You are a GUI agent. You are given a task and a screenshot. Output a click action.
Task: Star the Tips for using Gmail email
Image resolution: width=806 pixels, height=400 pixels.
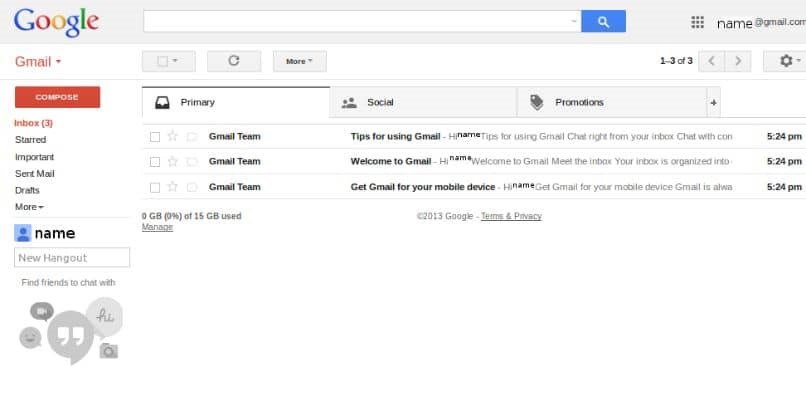point(172,136)
